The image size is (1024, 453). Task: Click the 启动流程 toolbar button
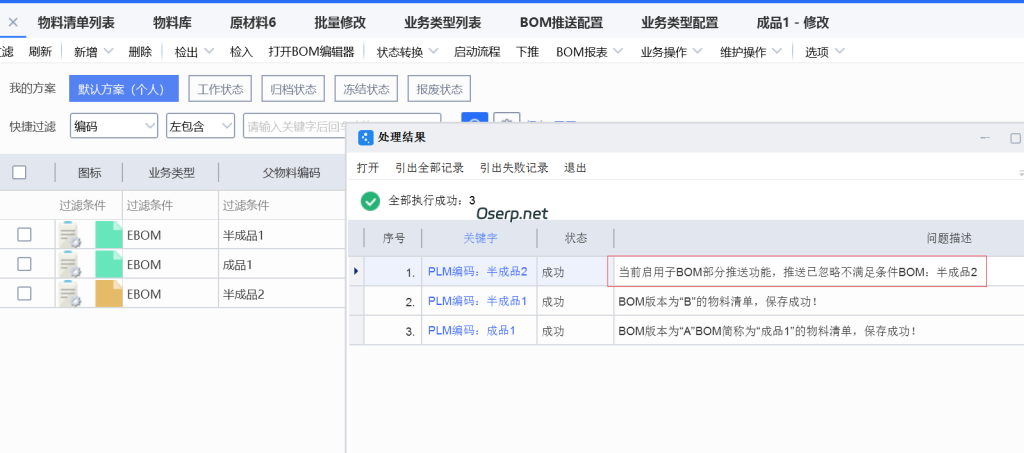pos(477,52)
